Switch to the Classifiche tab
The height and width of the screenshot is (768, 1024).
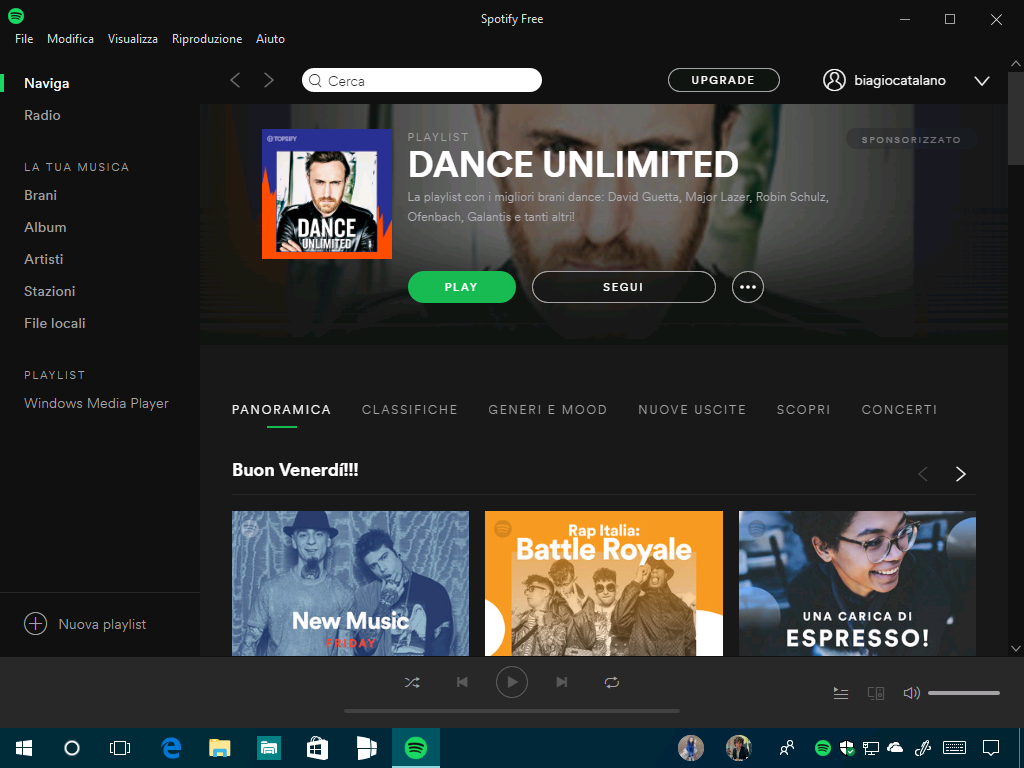[x=409, y=409]
